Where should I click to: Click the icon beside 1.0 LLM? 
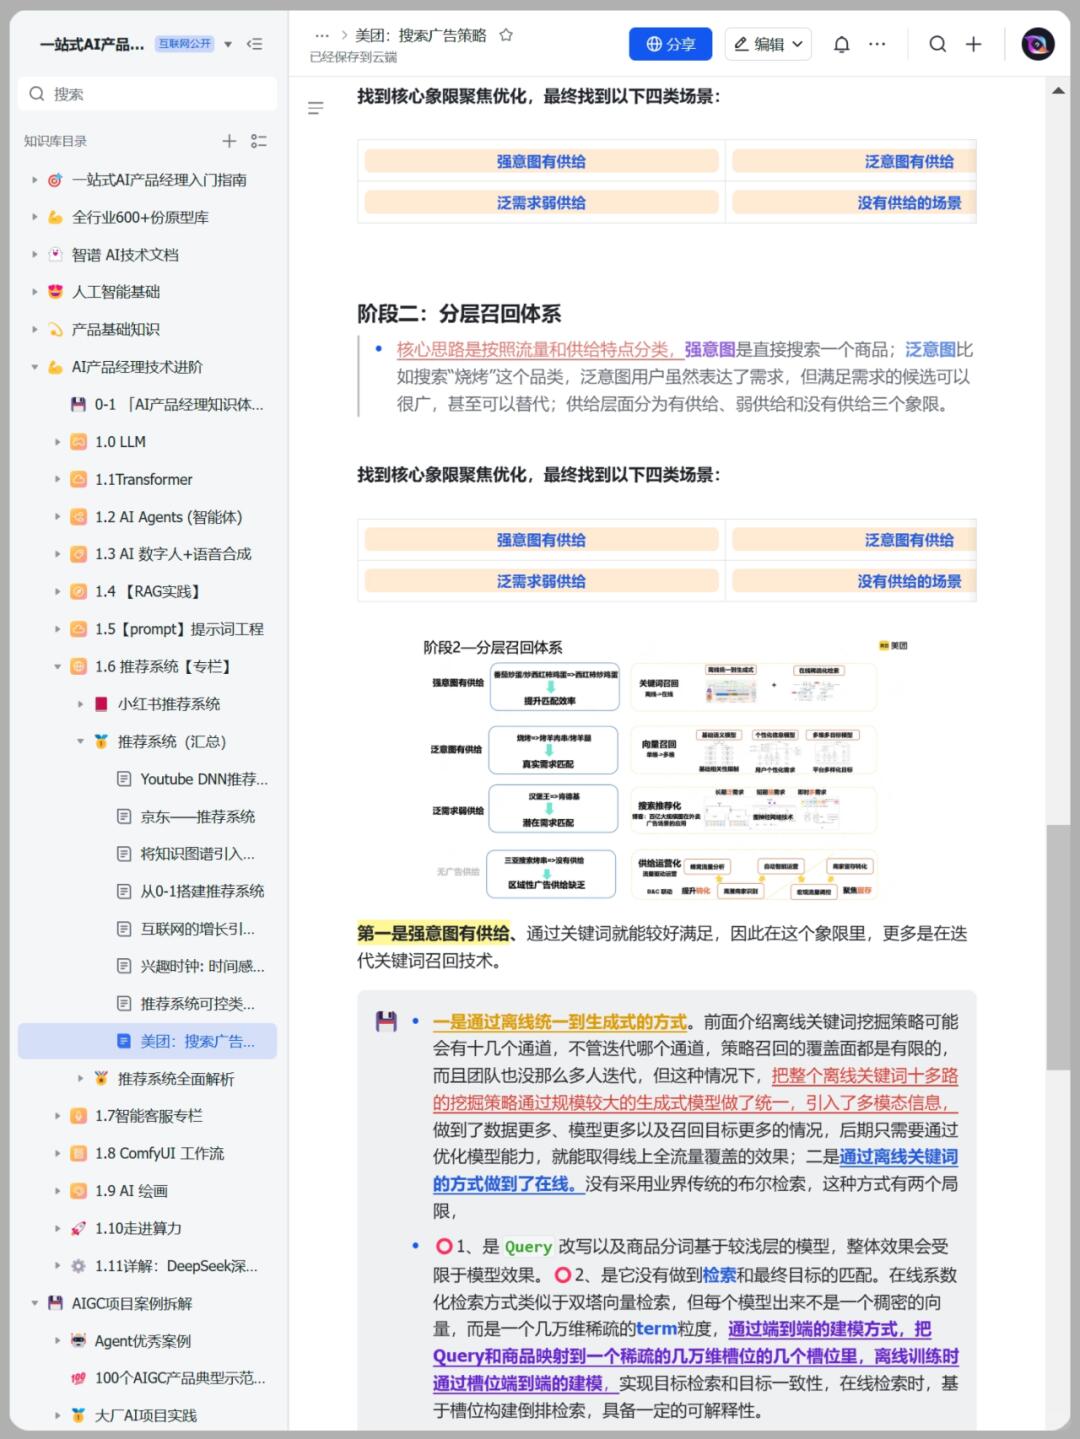tap(78, 442)
